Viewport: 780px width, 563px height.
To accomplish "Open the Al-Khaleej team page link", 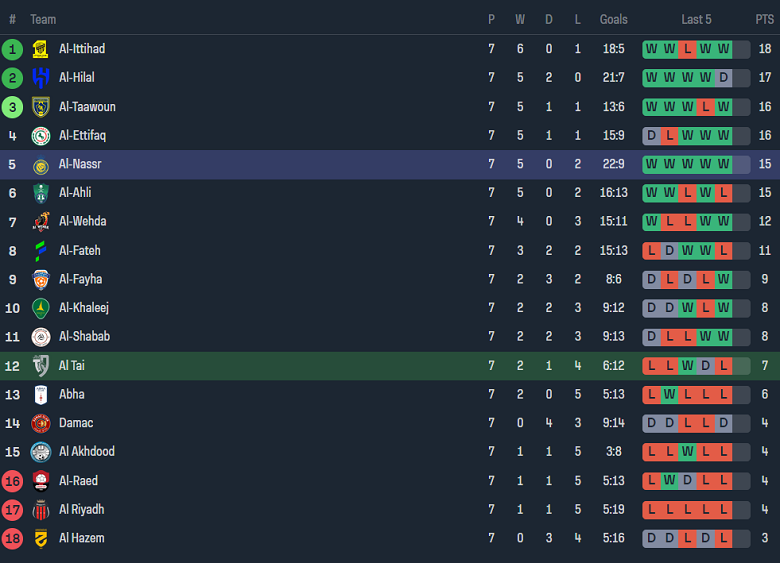I will coord(84,308).
